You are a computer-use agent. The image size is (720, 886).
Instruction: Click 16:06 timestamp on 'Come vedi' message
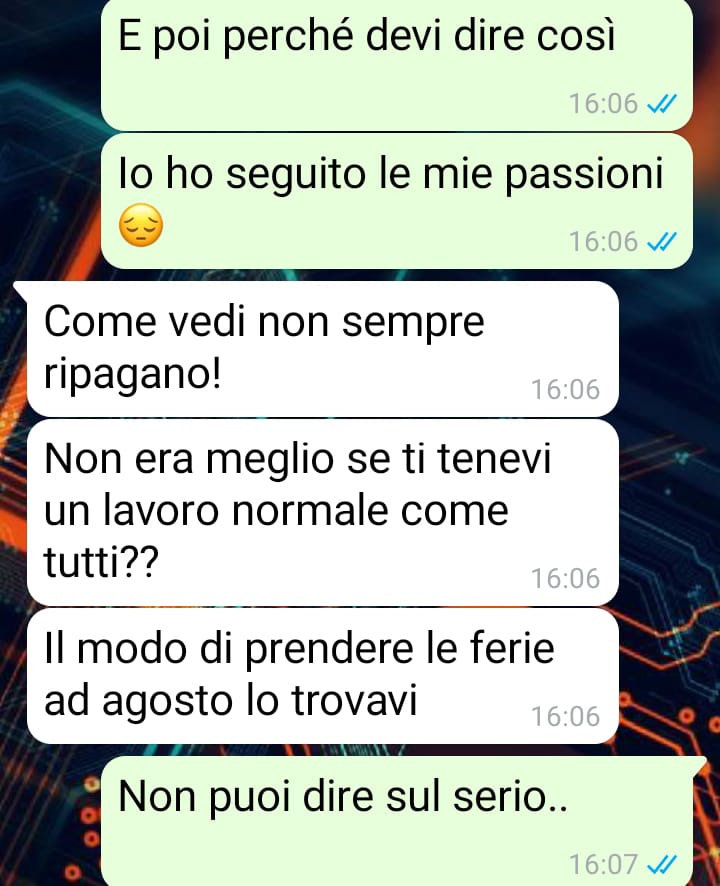tap(565, 390)
